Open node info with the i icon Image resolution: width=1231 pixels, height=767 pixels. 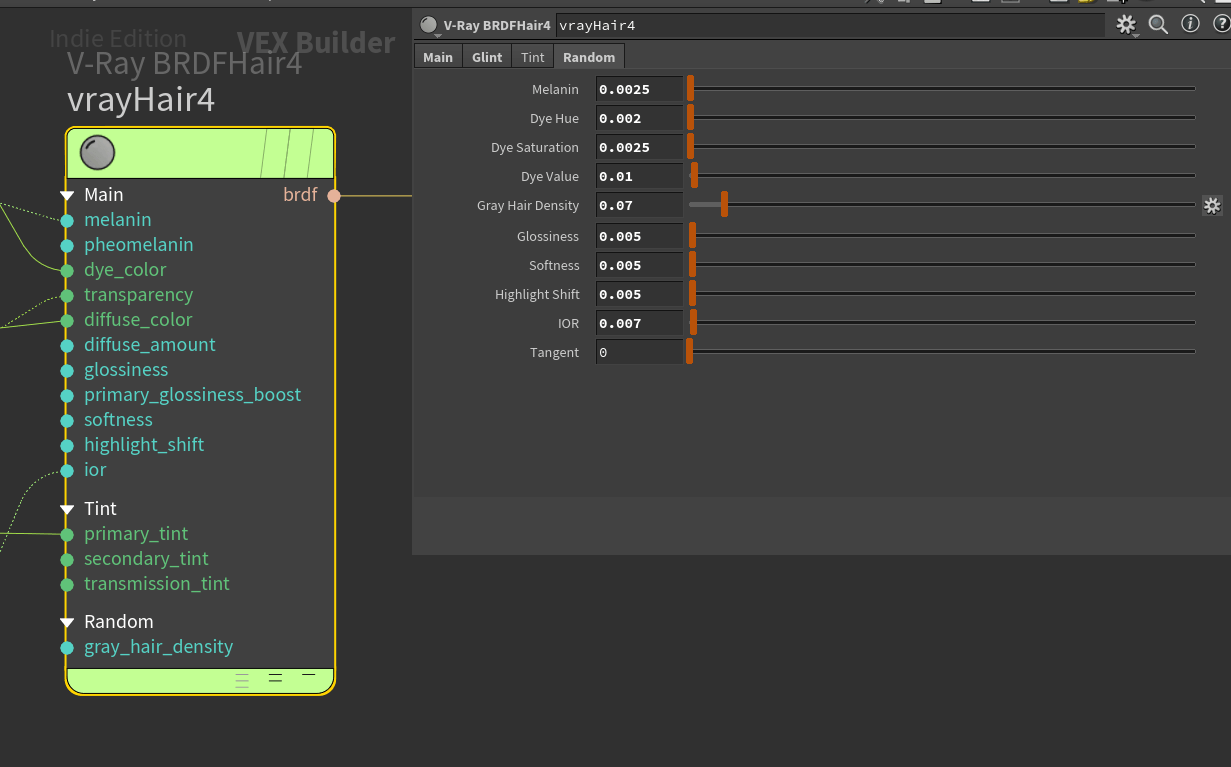(x=1190, y=24)
